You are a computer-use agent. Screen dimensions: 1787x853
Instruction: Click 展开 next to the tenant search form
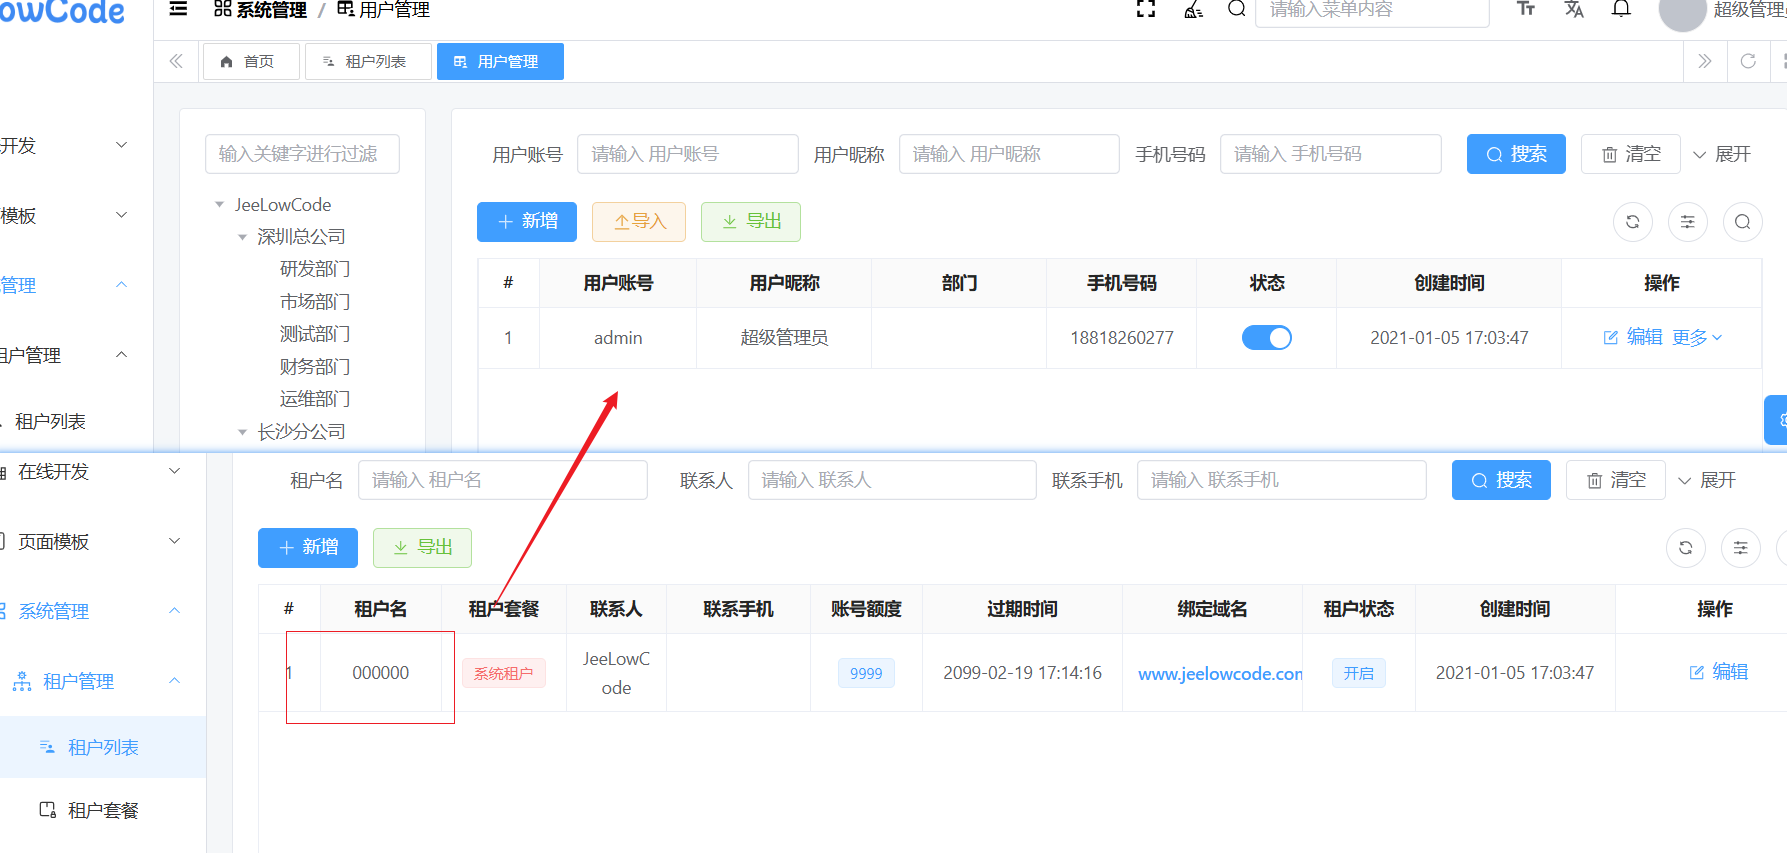(x=1707, y=480)
